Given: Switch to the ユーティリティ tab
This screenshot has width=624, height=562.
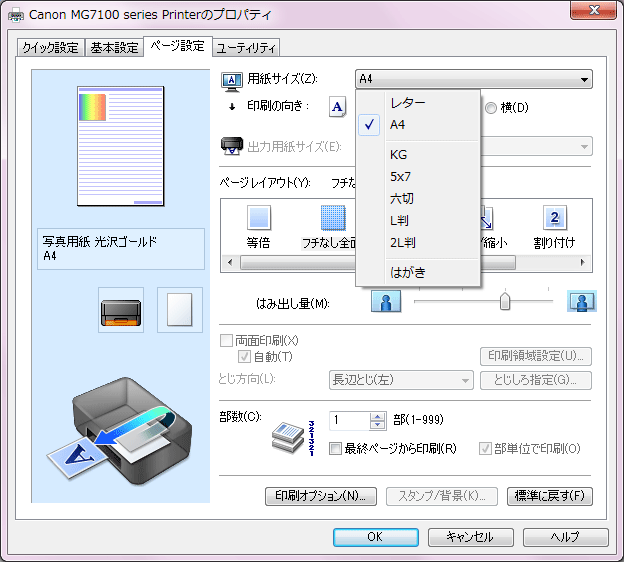Looking at the screenshot, I should (x=246, y=48).
